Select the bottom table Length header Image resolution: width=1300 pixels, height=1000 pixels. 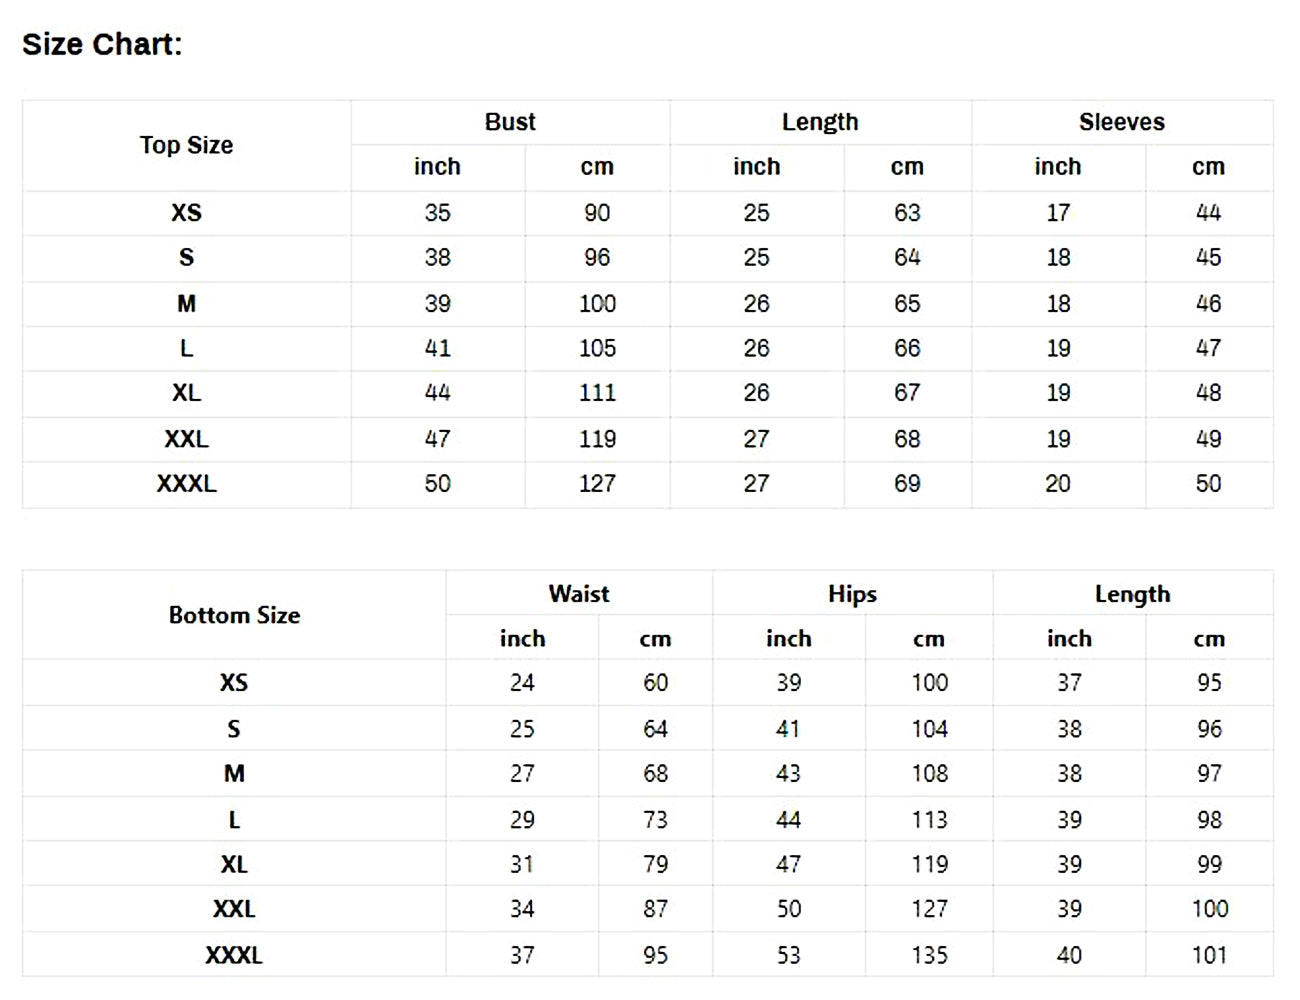pos(1132,594)
